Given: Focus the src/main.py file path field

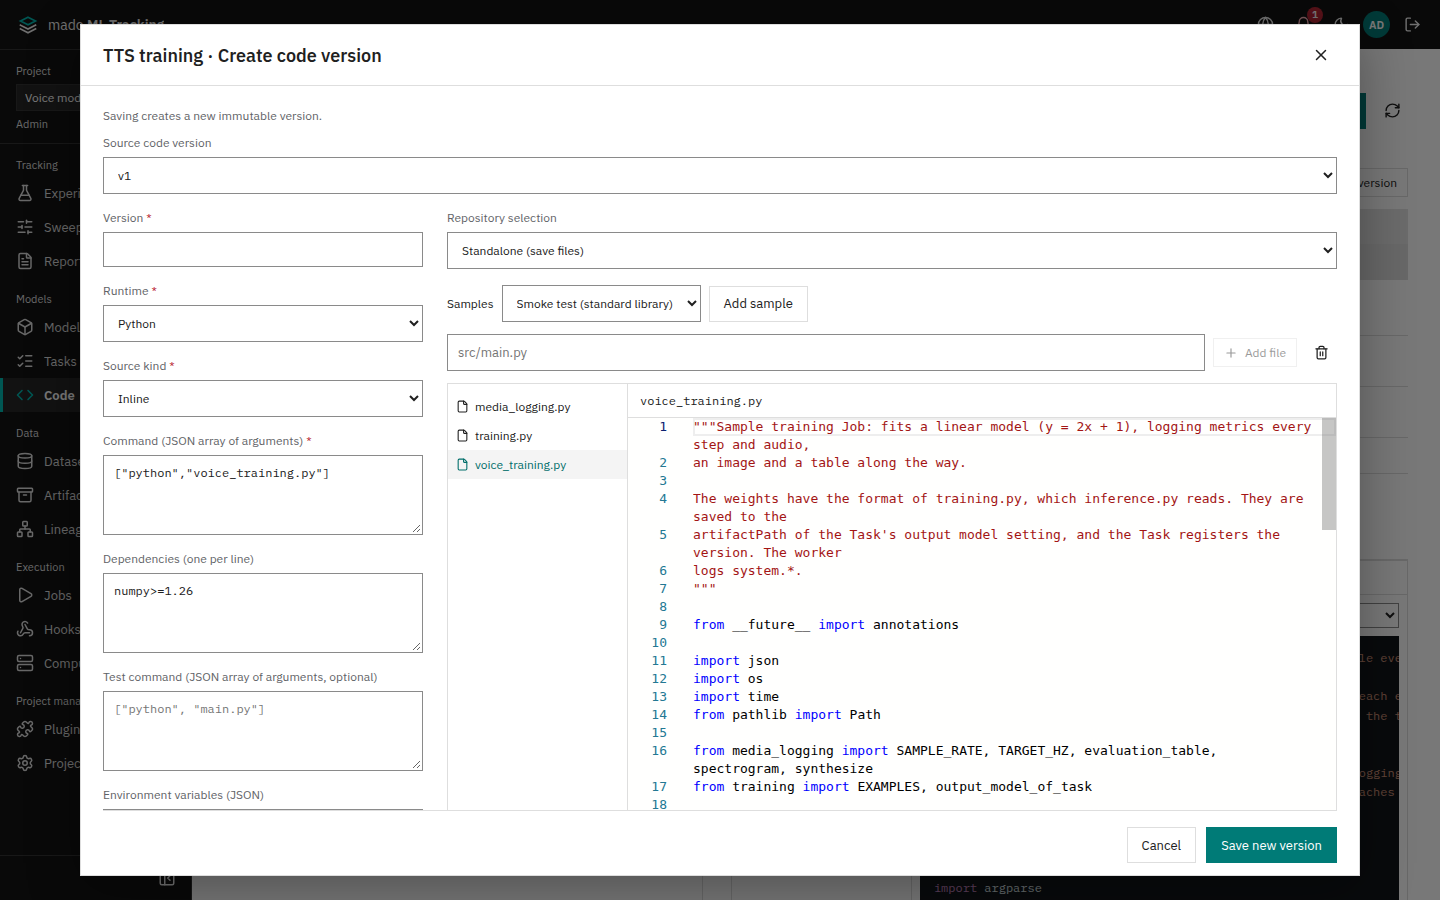Looking at the screenshot, I should (826, 353).
